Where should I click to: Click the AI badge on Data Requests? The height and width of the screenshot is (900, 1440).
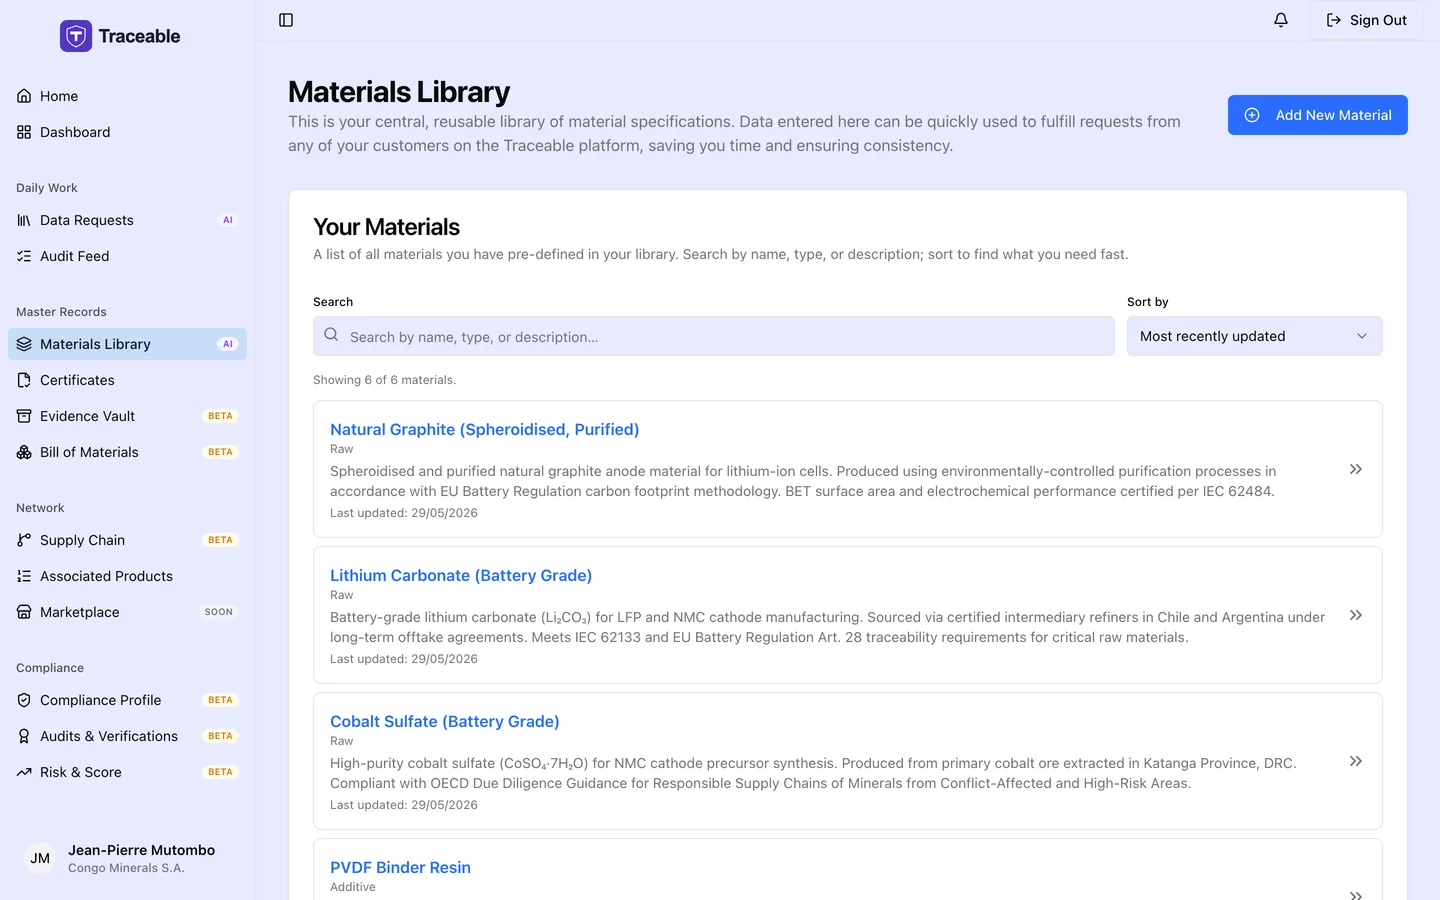tap(228, 220)
